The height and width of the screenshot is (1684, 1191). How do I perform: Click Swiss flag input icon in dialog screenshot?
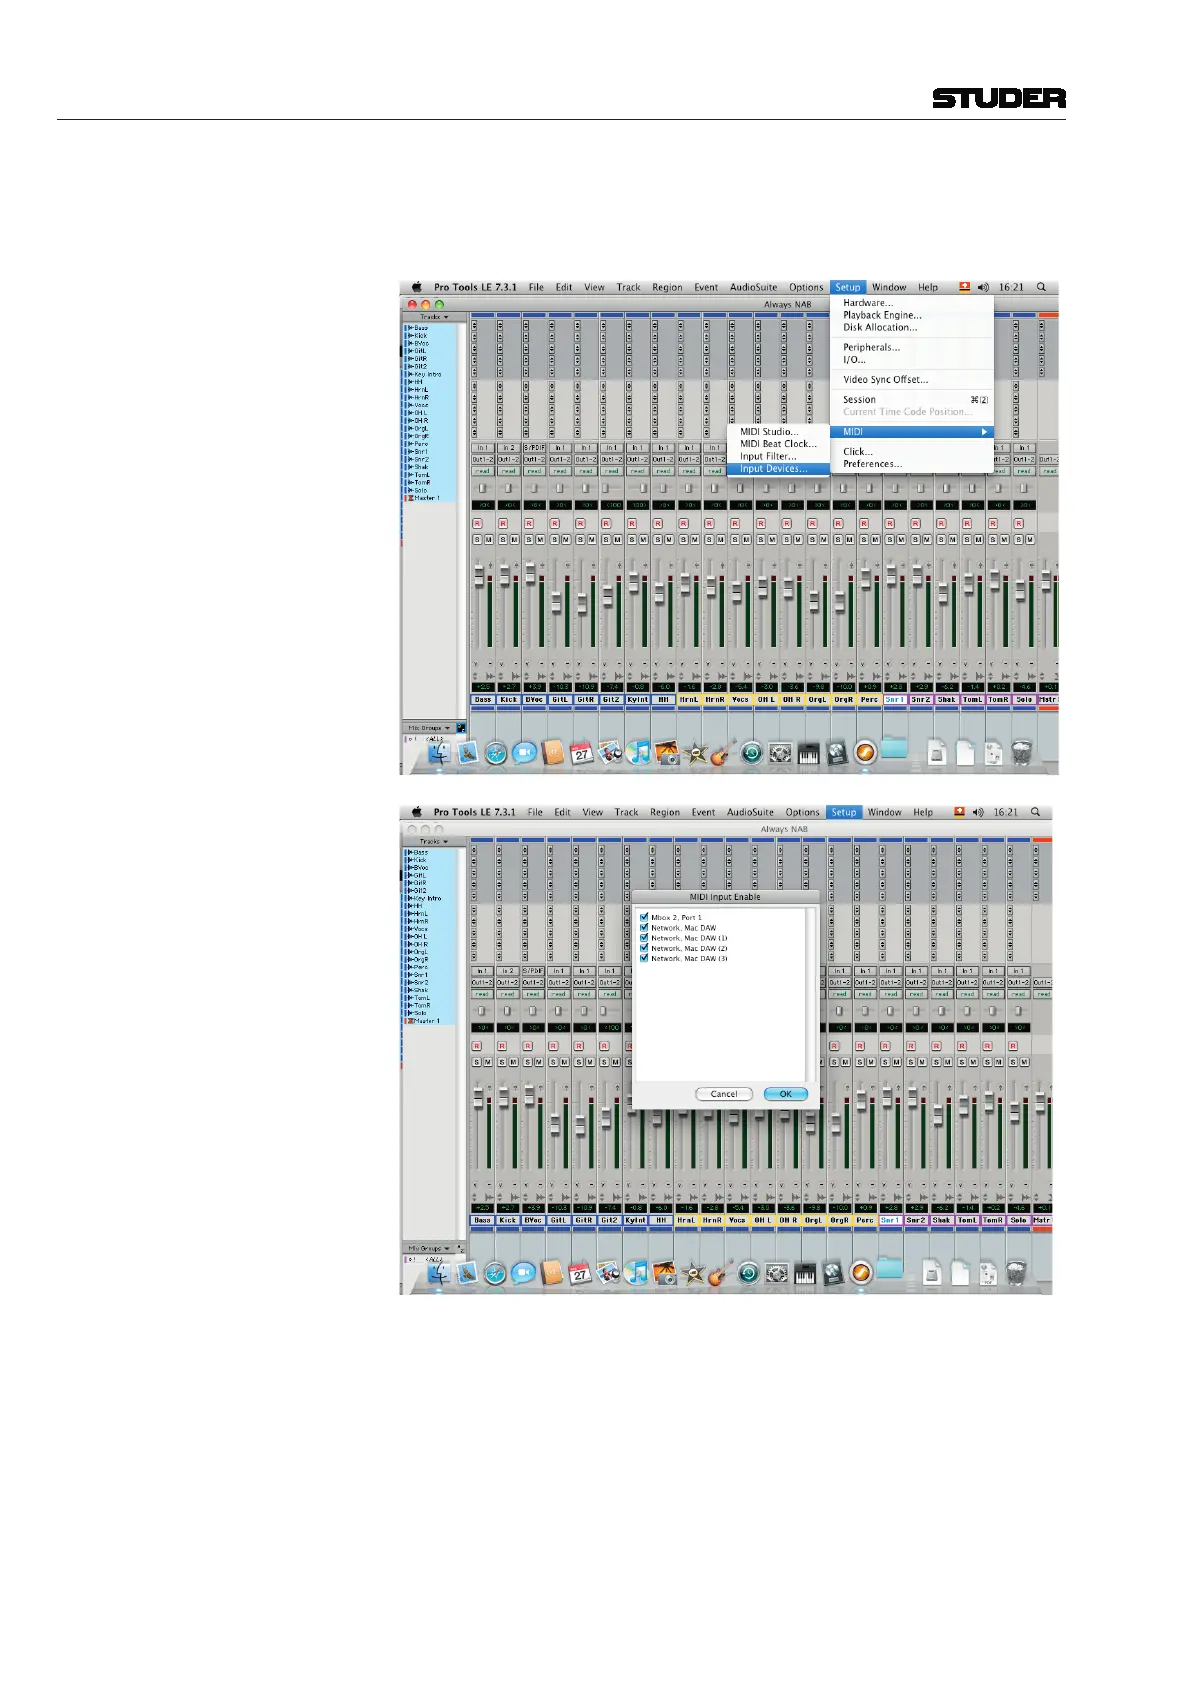[x=959, y=812]
